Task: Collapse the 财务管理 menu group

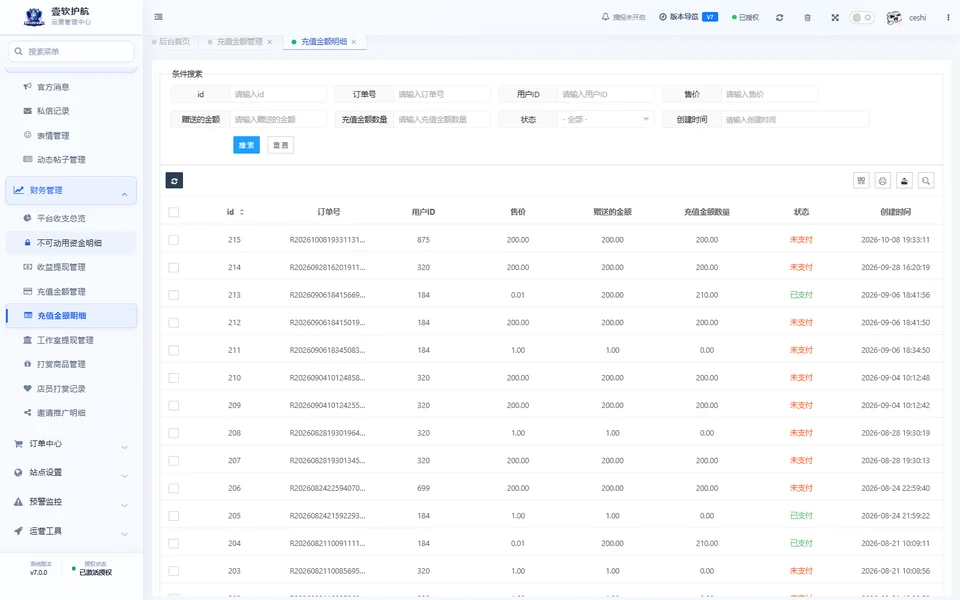Action: click(71, 190)
